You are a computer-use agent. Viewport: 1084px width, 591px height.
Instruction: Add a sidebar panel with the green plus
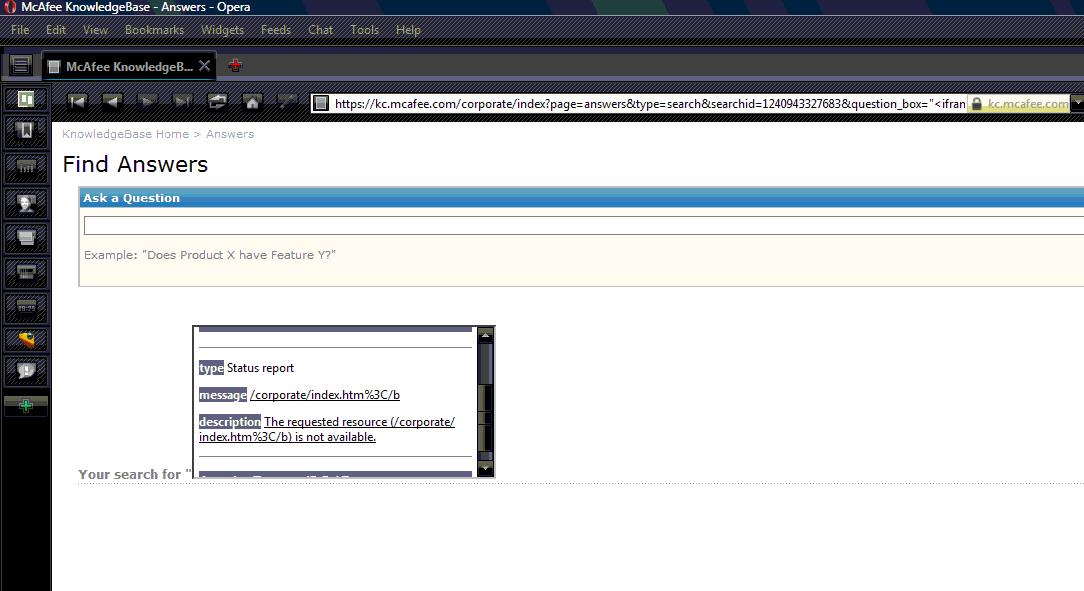(26, 406)
